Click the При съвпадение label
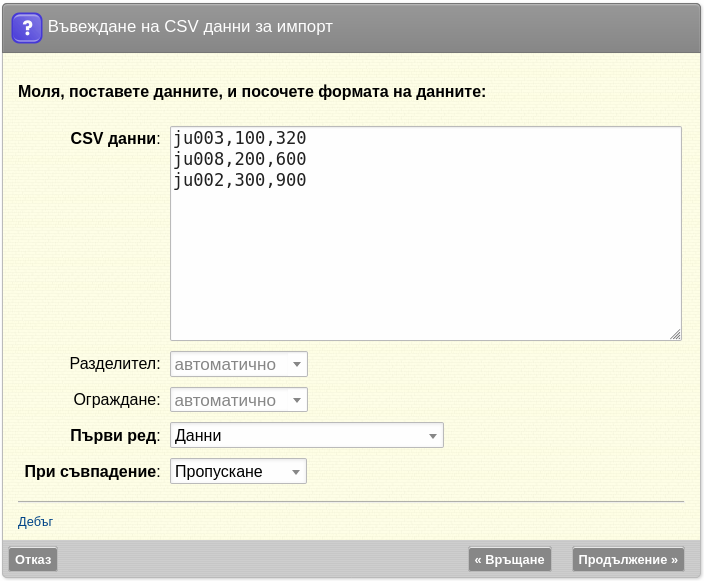Image resolution: width=704 pixels, height=581 pixels. coord(92,471)
